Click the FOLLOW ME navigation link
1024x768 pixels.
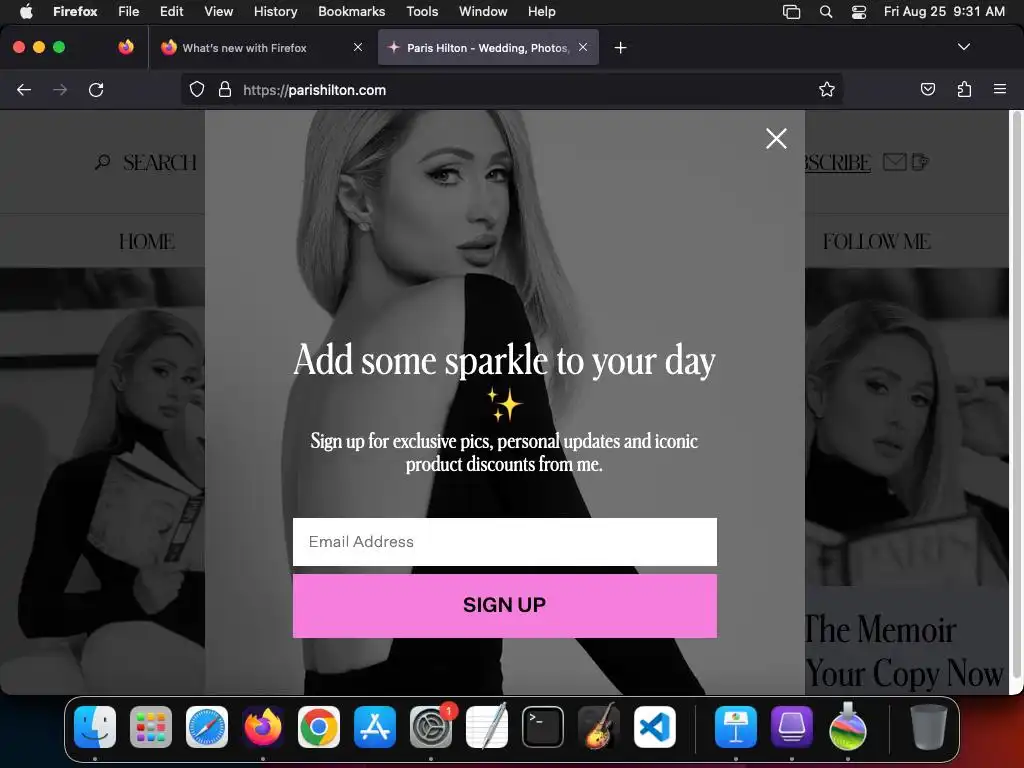[876, 242]
